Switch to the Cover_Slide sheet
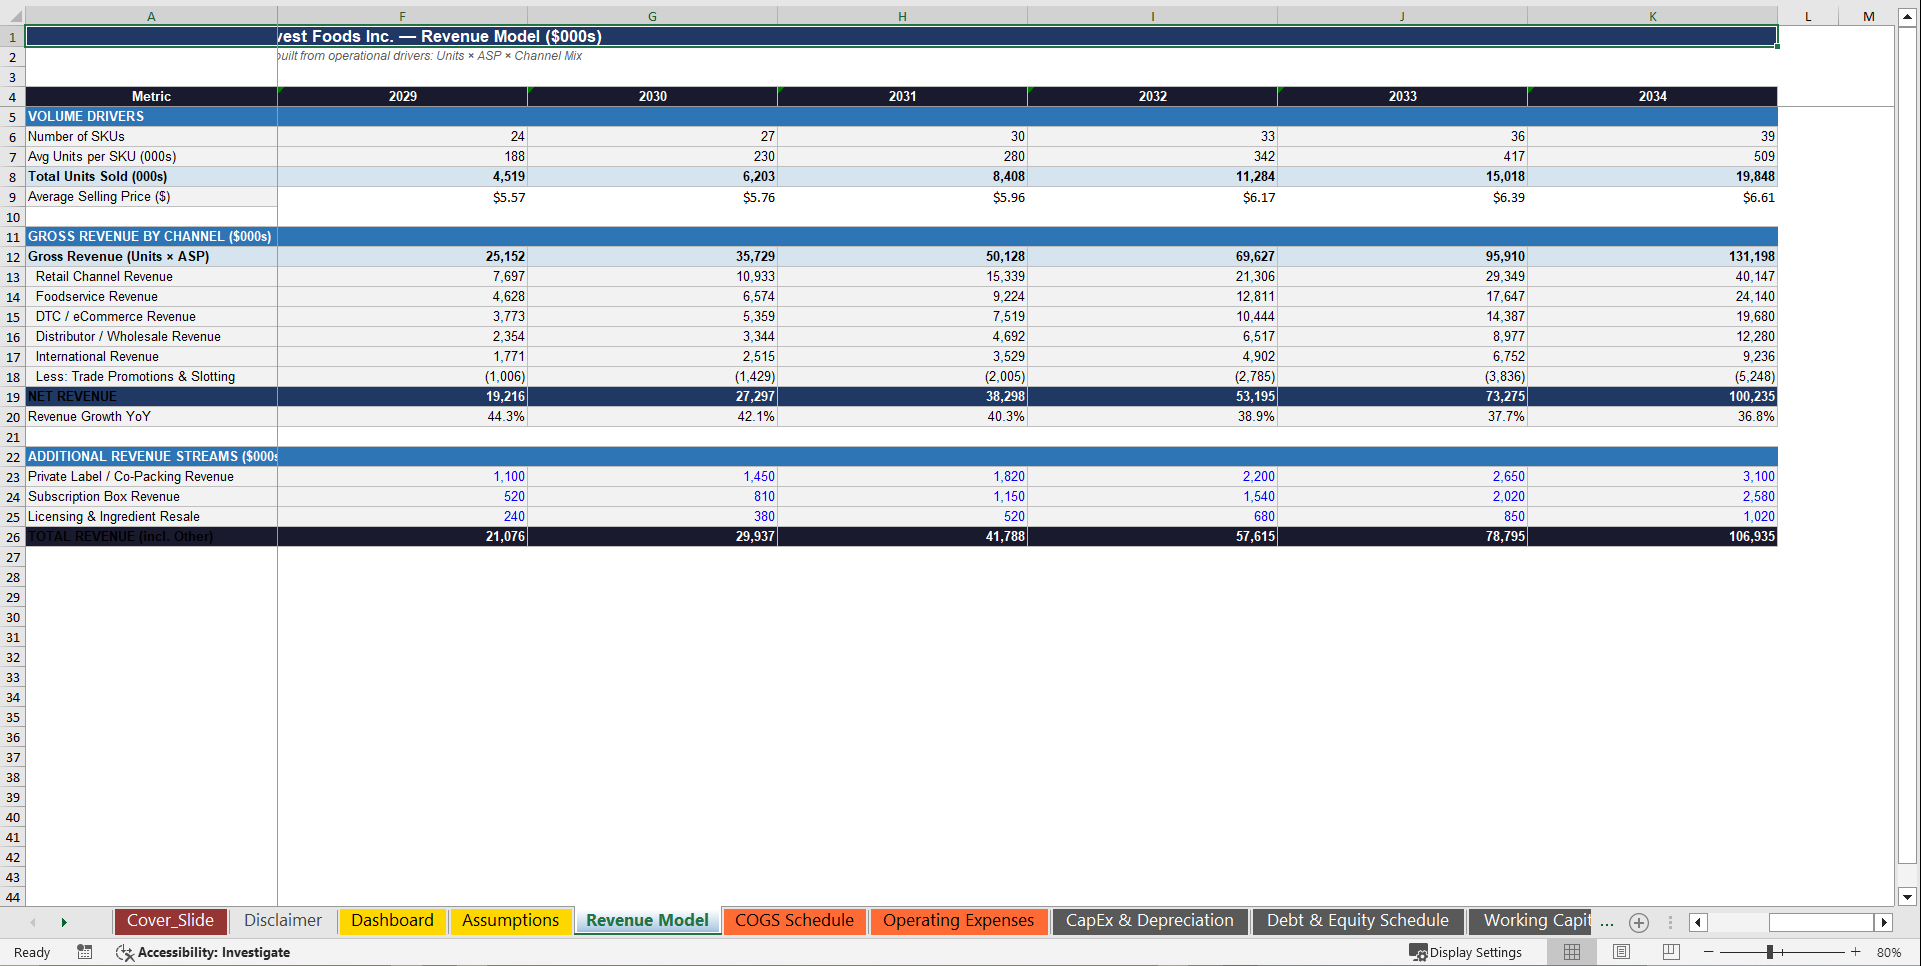Screen dimensions: 1921x966 pos(170,921)
